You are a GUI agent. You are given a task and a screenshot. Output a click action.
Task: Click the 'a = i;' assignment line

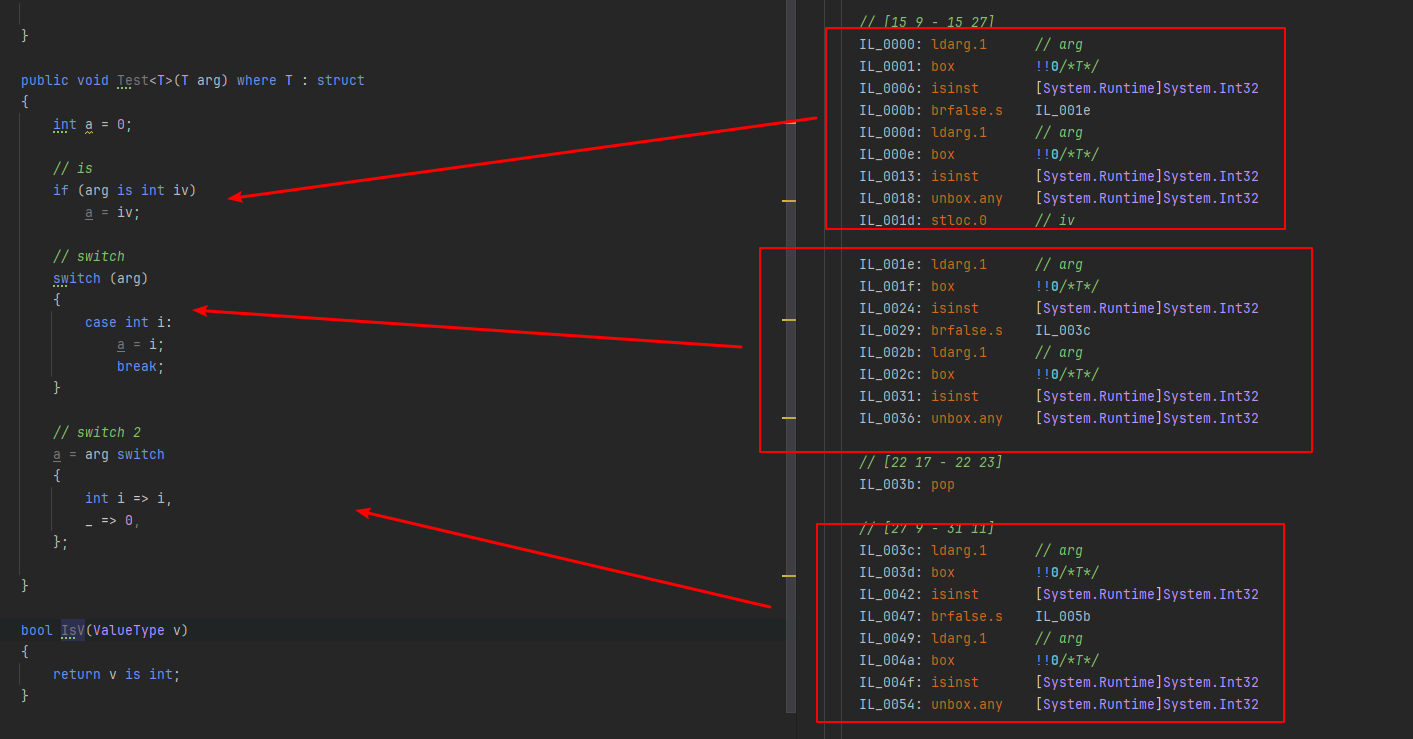click(x=140, y=344)
